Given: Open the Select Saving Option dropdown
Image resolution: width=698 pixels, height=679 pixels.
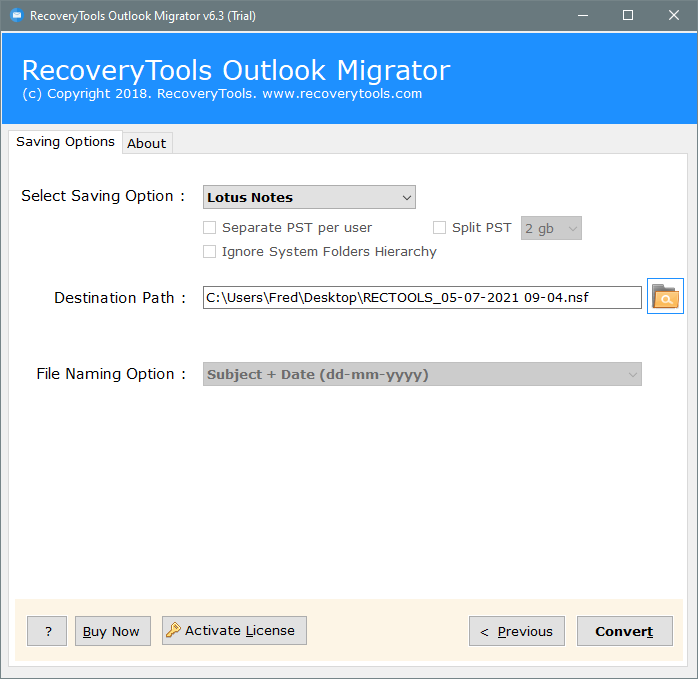Looking at the screenshot, I should coord(309,197).
